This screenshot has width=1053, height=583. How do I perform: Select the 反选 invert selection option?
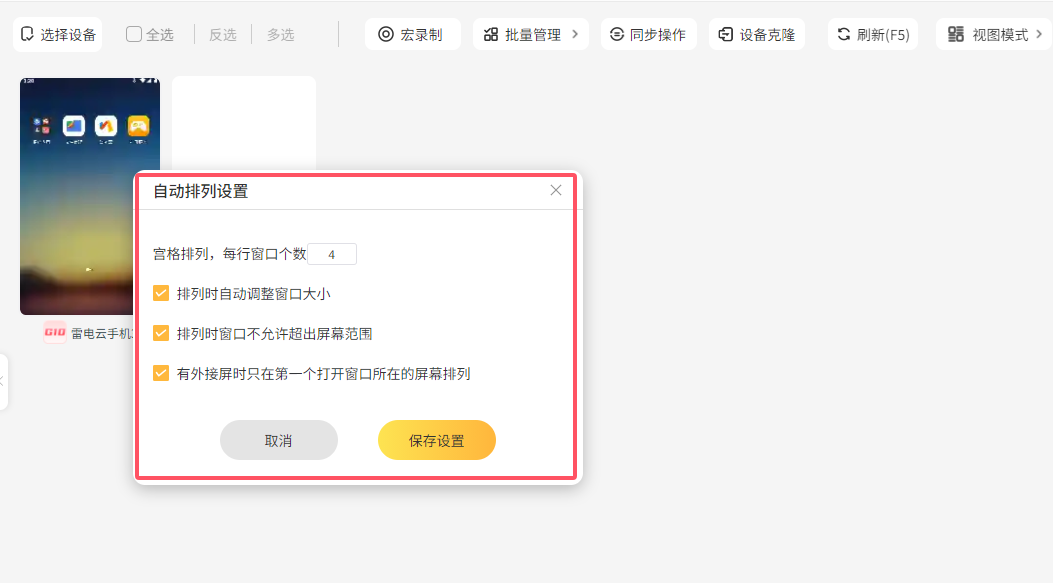click(222, 34)
